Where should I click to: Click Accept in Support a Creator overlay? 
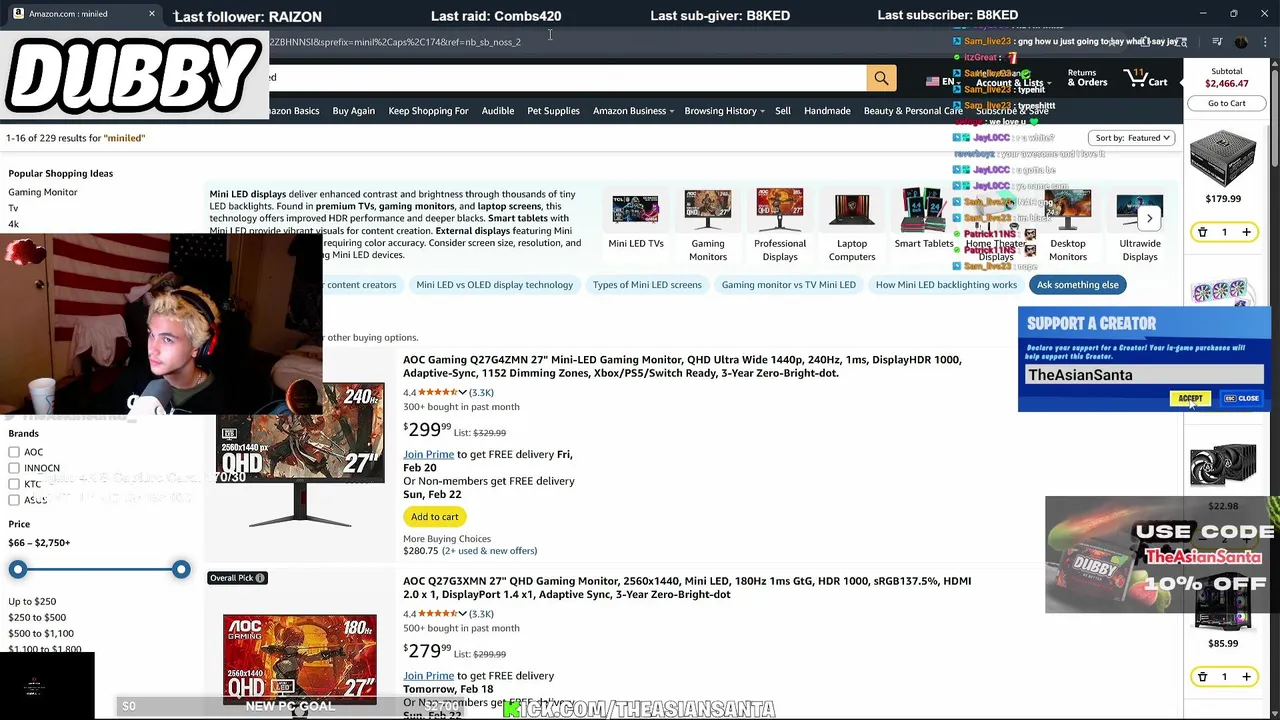[x=1190, y=399]
